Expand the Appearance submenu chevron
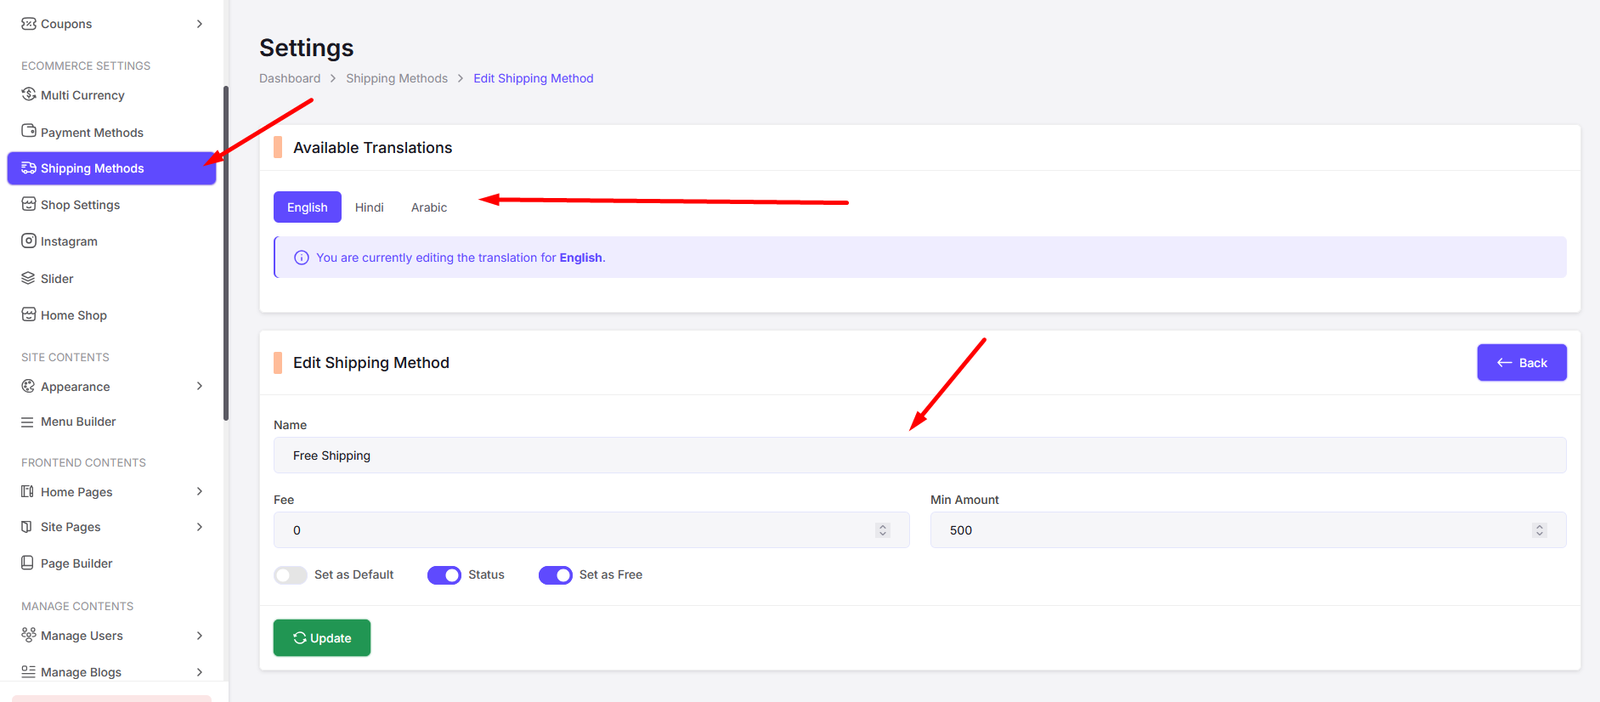The height and width of the screenshot is (702, 1600). (199, 386)
